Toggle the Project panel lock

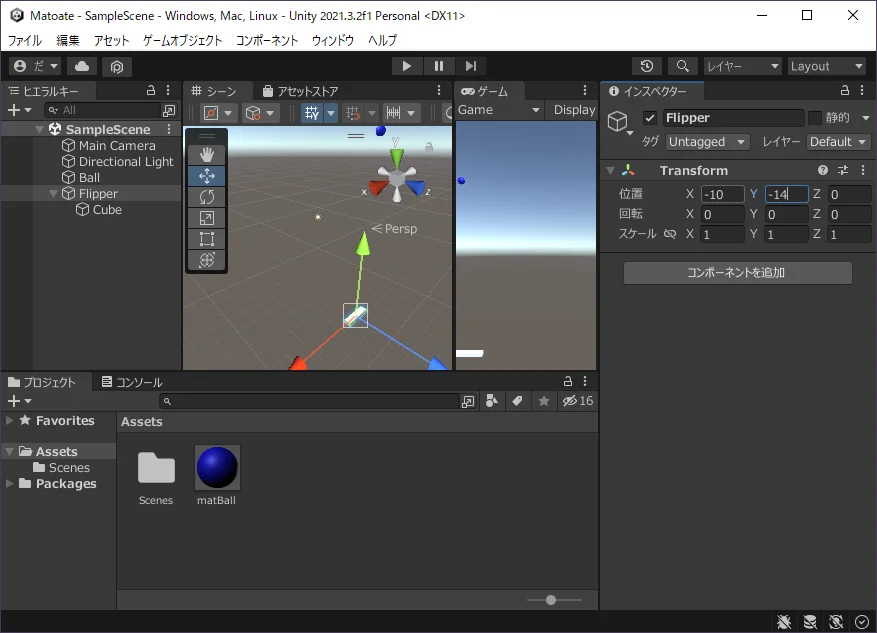[568, 381]
